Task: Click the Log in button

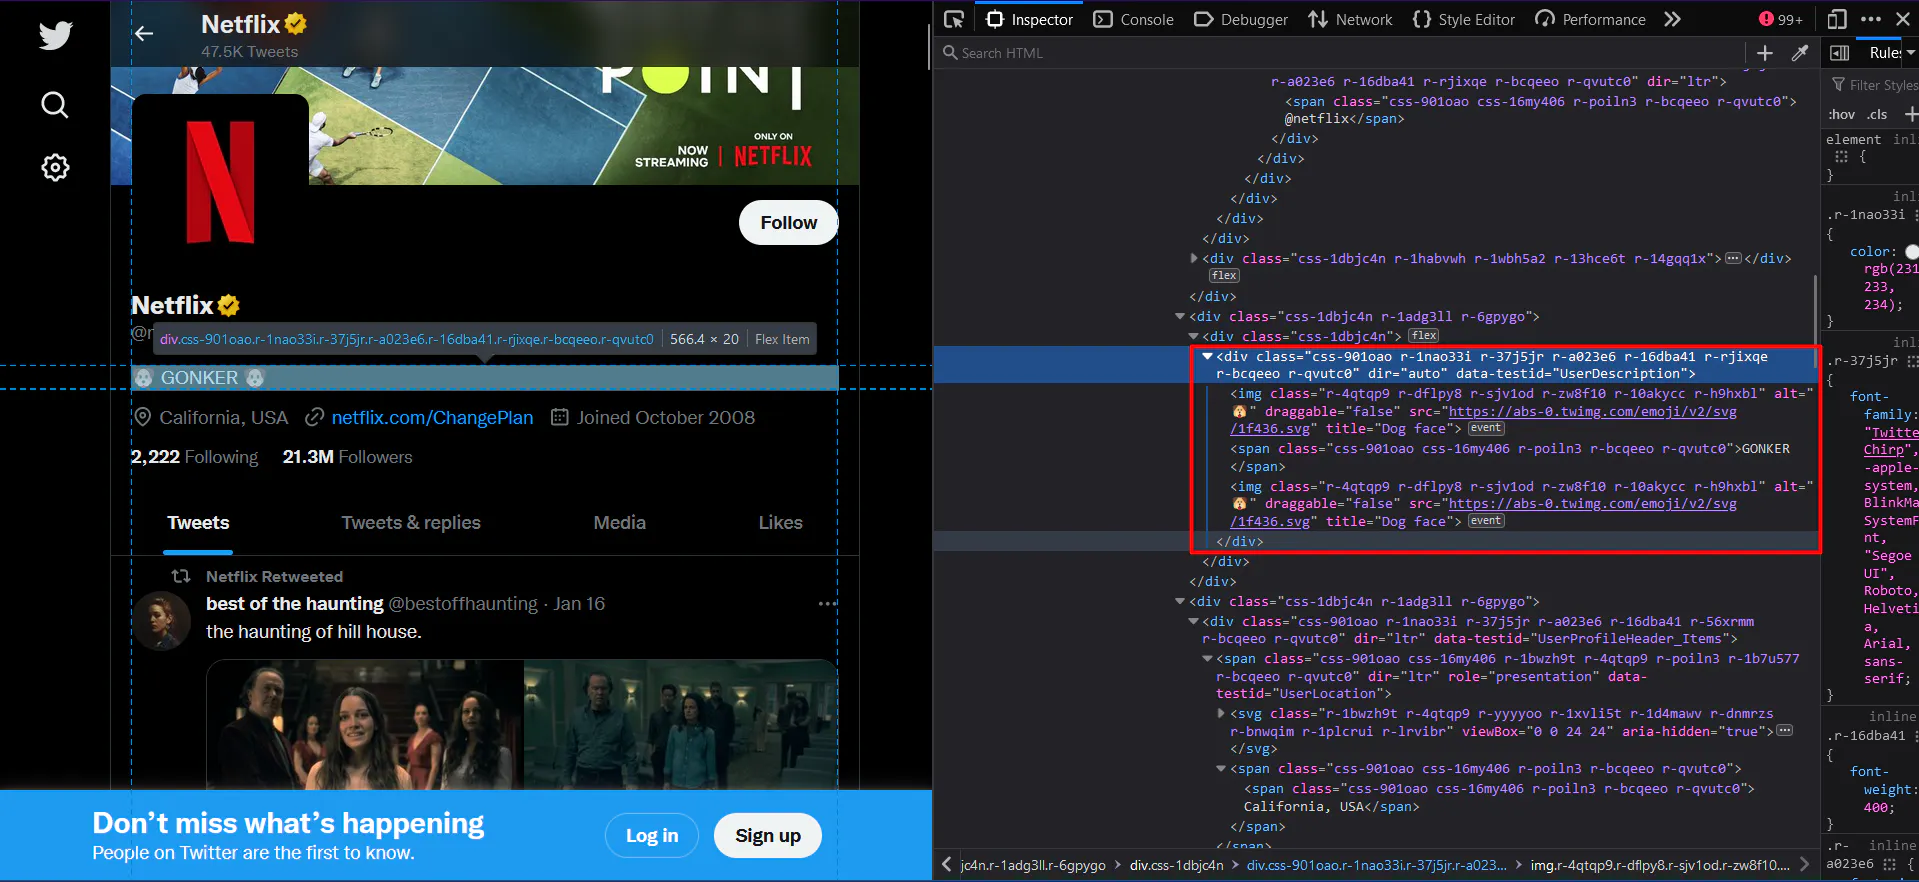Action: (652, 836)
